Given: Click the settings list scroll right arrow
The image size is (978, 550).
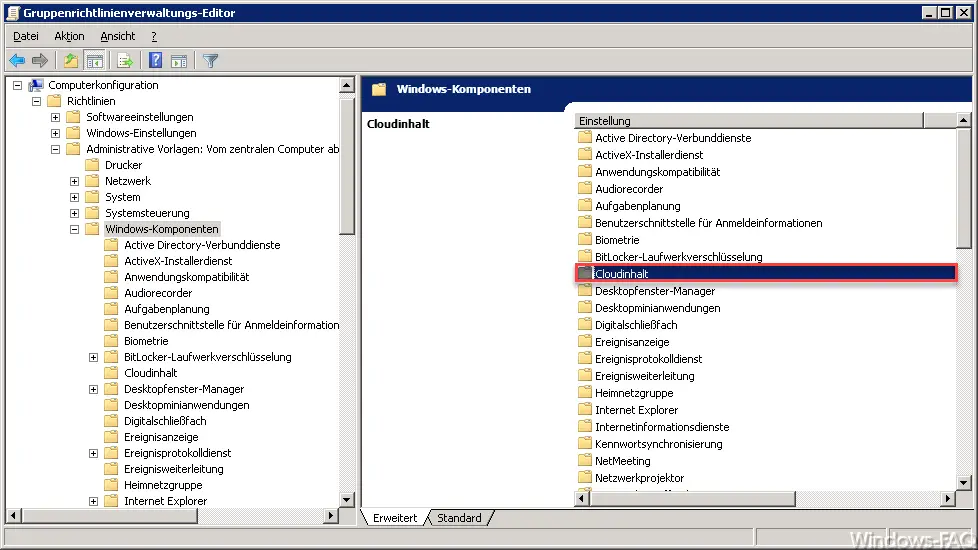Looking at the screenshot, I should click(948, 498).
